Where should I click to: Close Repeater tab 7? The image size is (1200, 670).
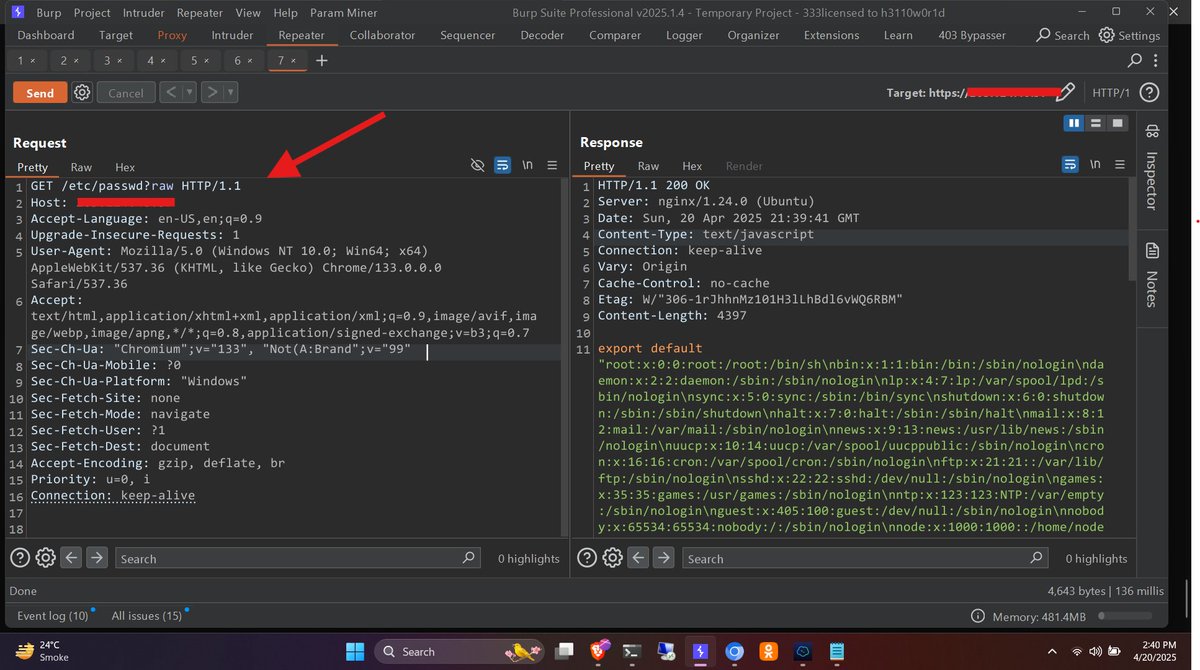point(295,61)
